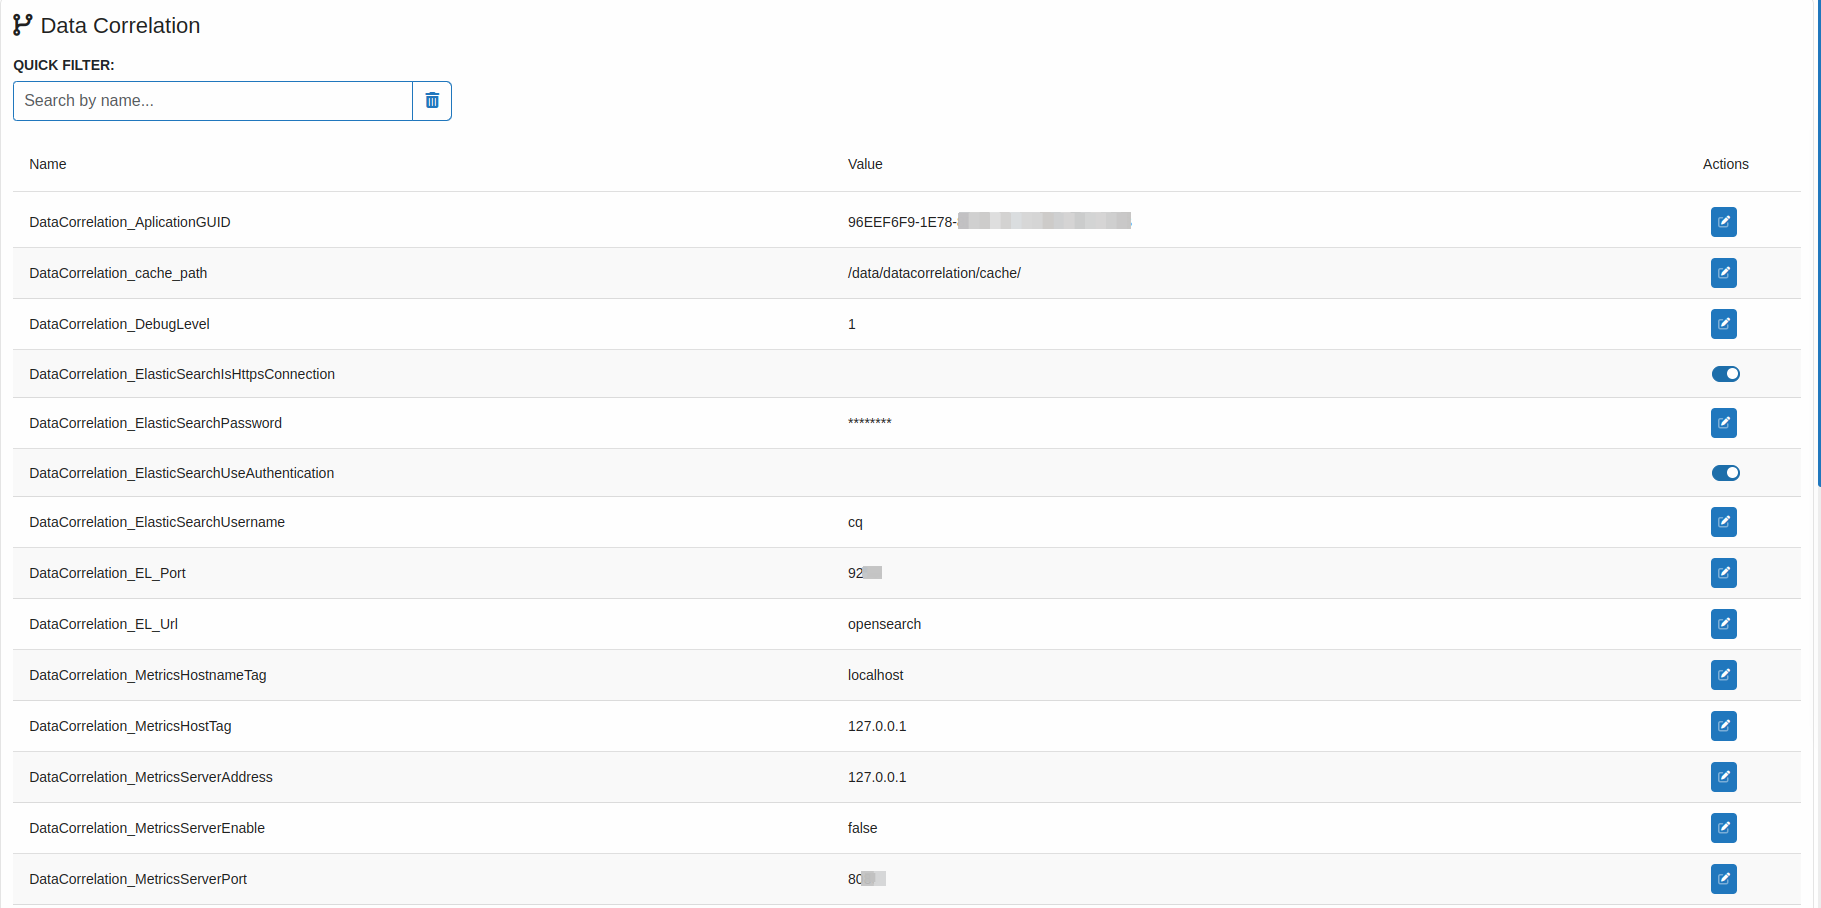Edit the DataCorrelation_EL_Port value
The image size is (1821, 908).
[1723, 573]
